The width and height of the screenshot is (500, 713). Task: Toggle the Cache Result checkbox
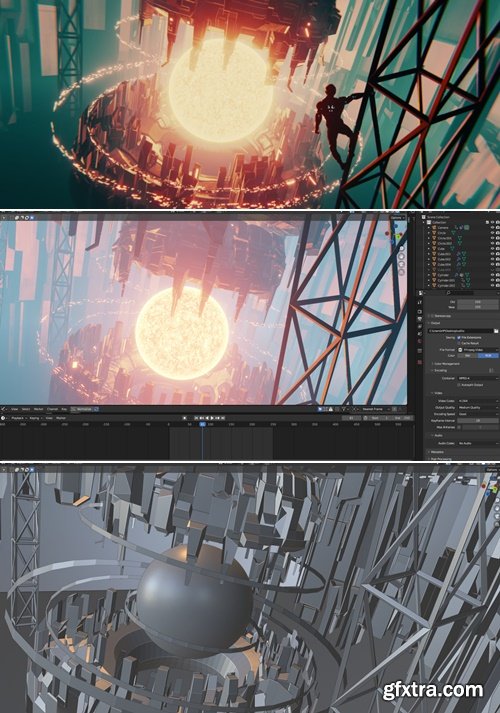coord(459,343)
